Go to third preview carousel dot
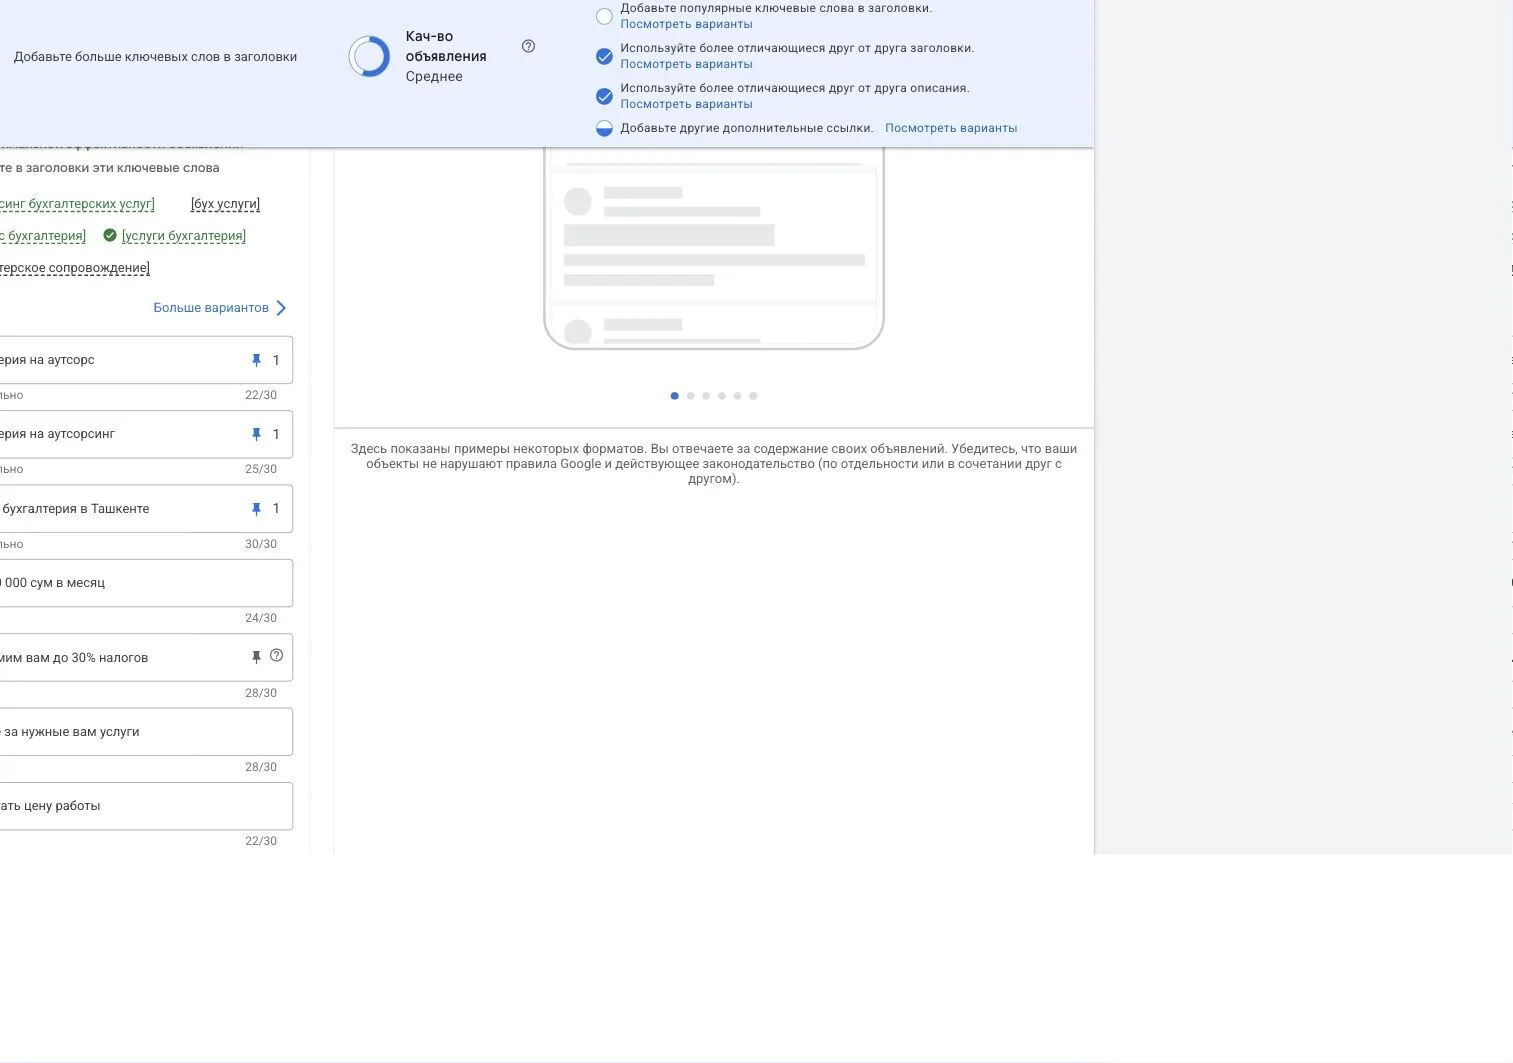1513x1063 pixels. (706, 396)
